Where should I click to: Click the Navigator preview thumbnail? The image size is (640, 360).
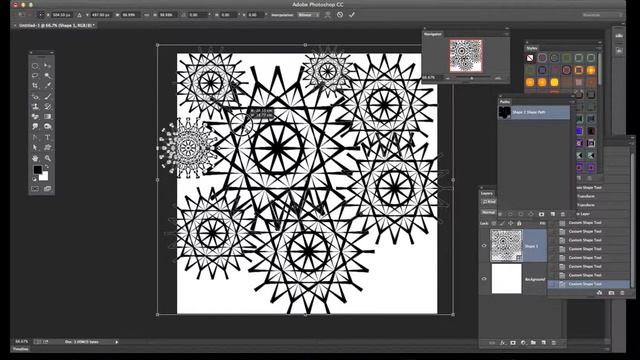[x=466, y=56]
